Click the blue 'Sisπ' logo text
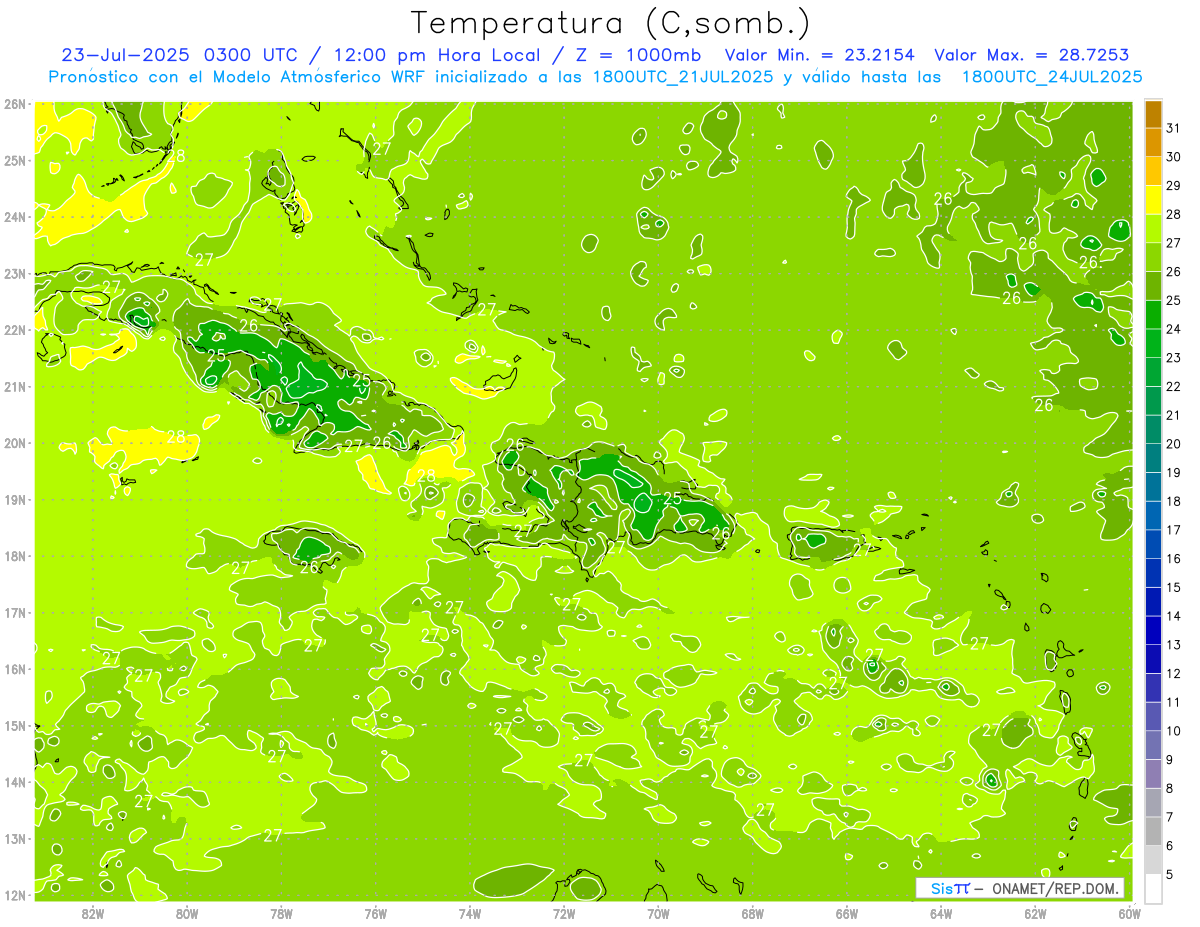This screenshot has width=1200, height=927. (x=950, y=888)
